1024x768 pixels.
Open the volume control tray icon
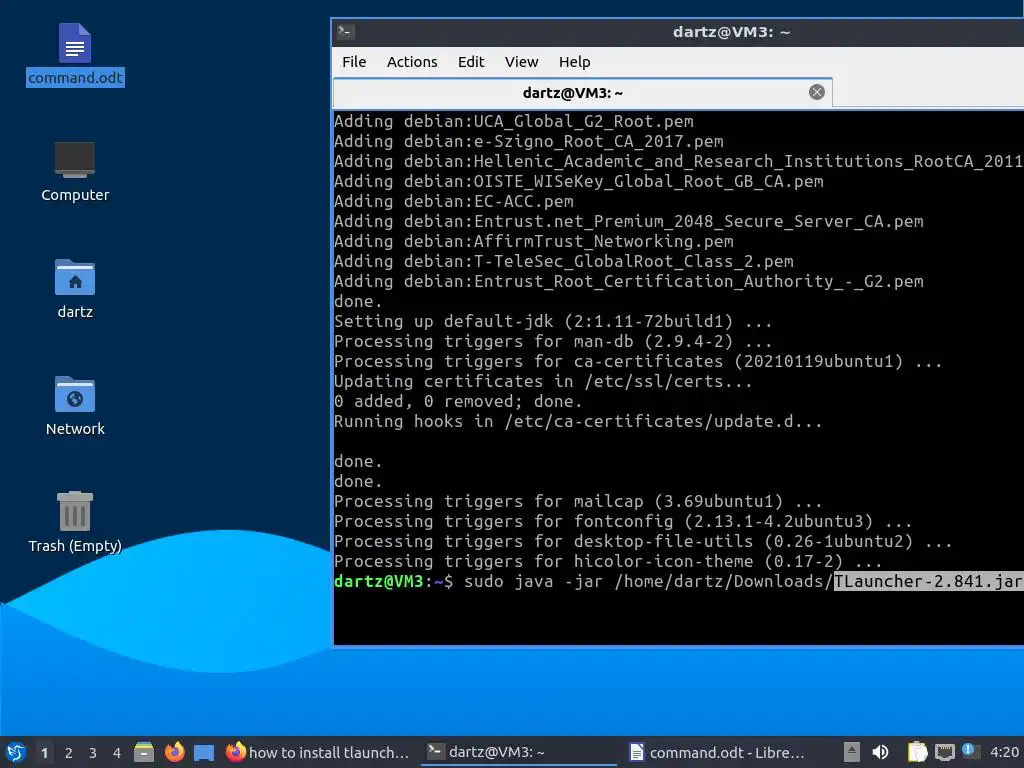pyautogui.click(x=880, y=752)
